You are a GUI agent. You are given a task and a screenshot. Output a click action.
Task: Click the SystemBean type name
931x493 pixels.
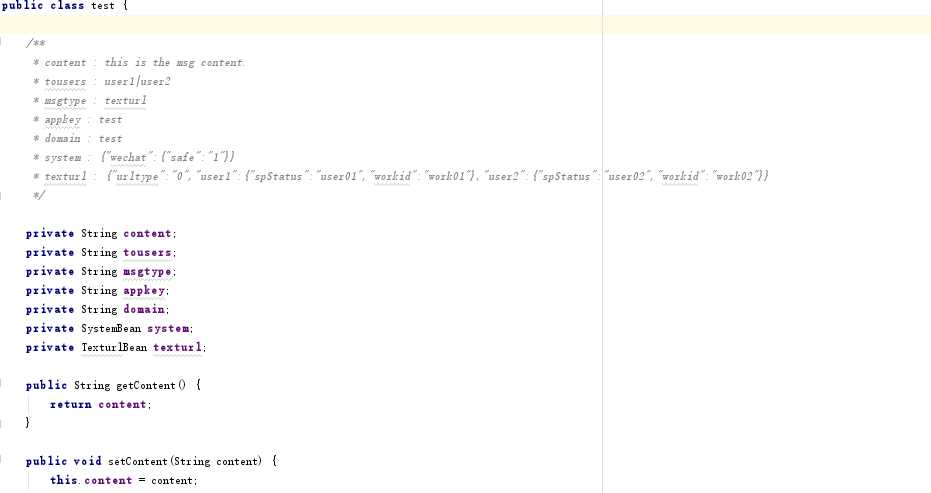(x=111, y=328)
